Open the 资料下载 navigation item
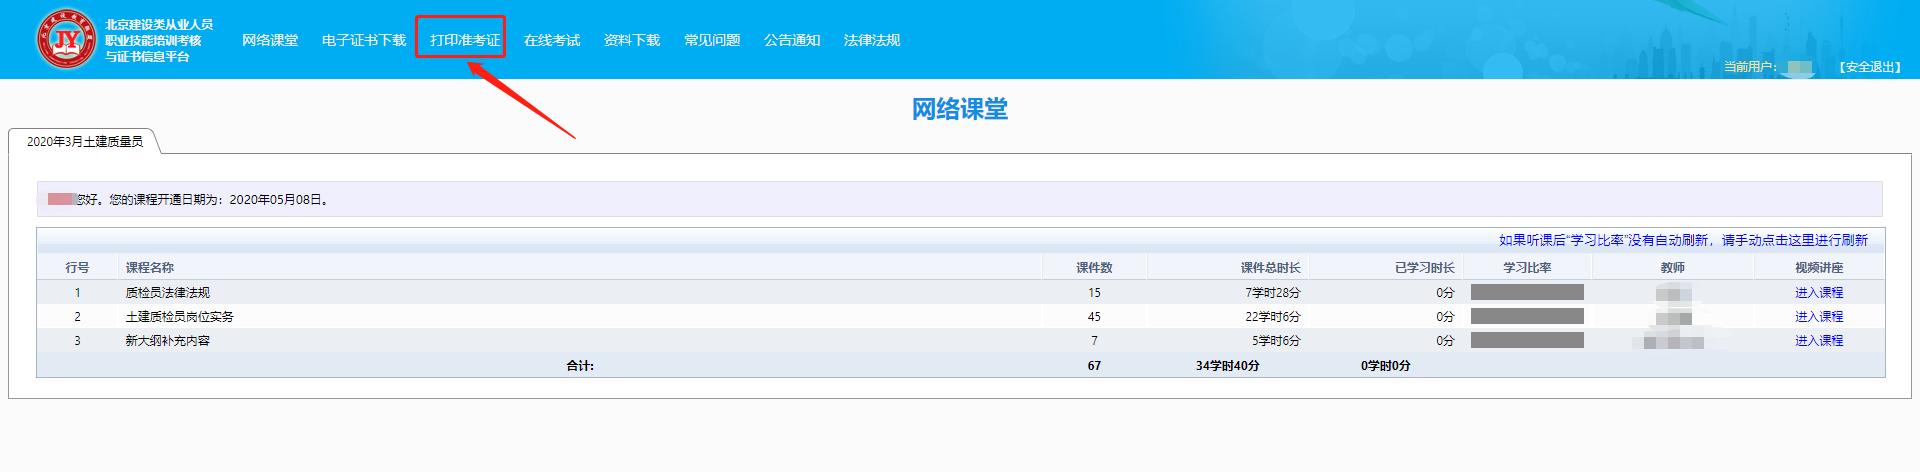This screenshot has width=1920, height=472. coord(632,40)
